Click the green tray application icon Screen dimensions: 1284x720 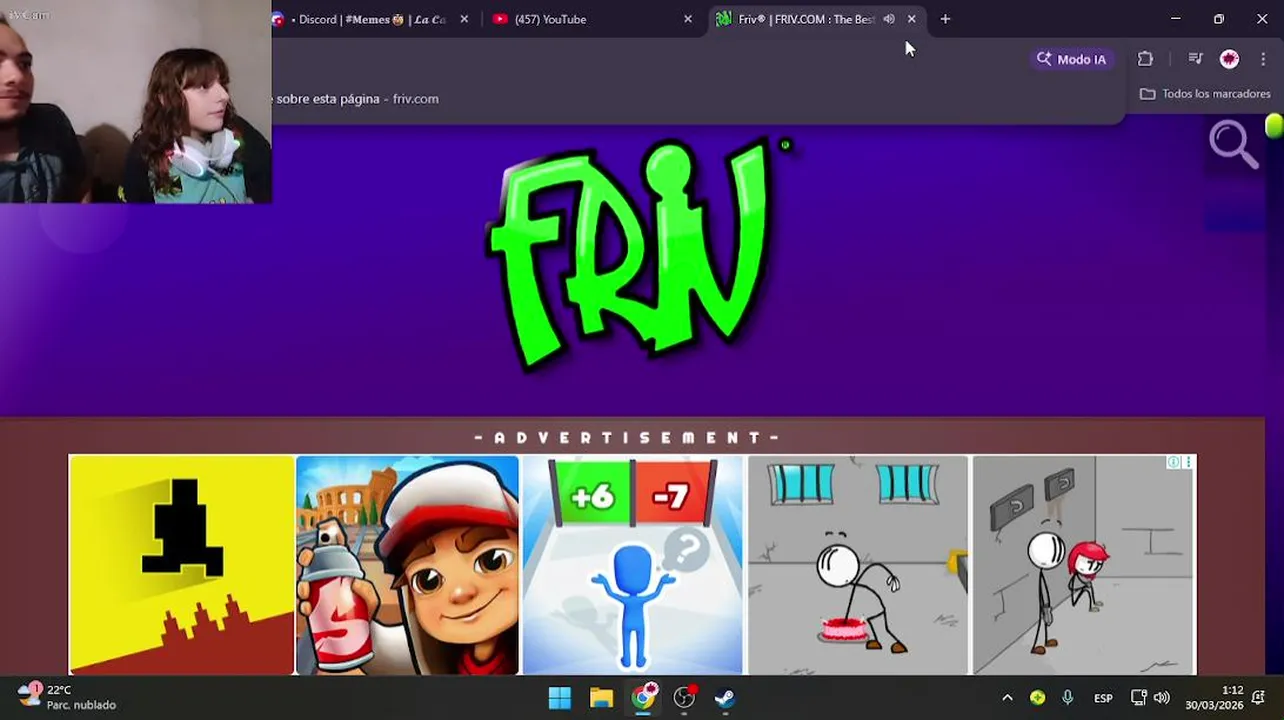1037,698
